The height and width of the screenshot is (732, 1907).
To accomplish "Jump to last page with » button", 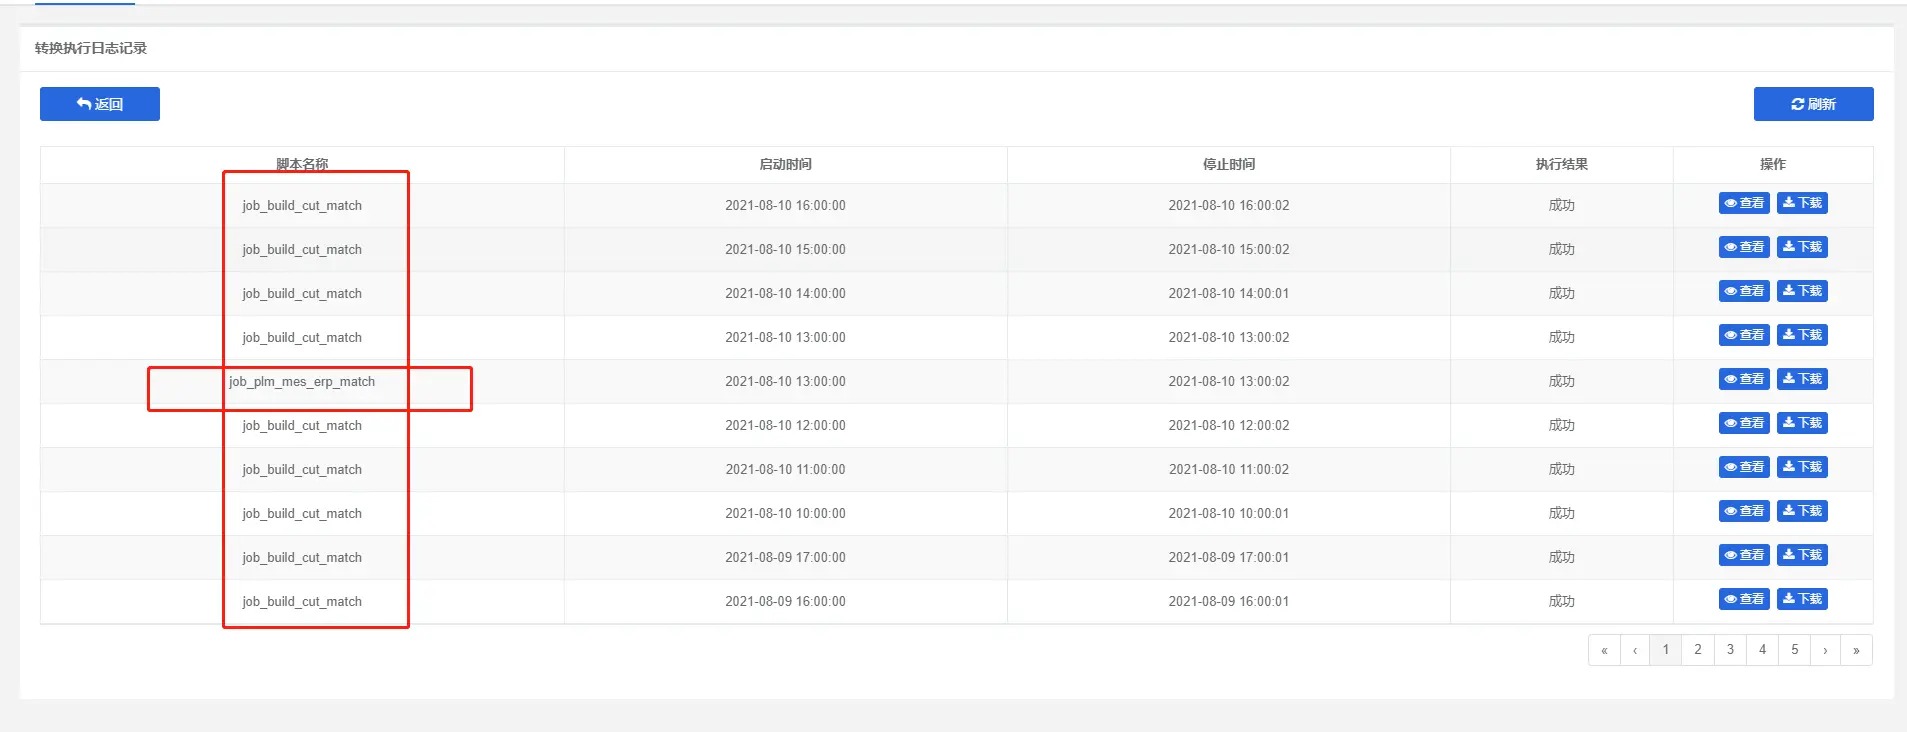I will (1856, 650).
